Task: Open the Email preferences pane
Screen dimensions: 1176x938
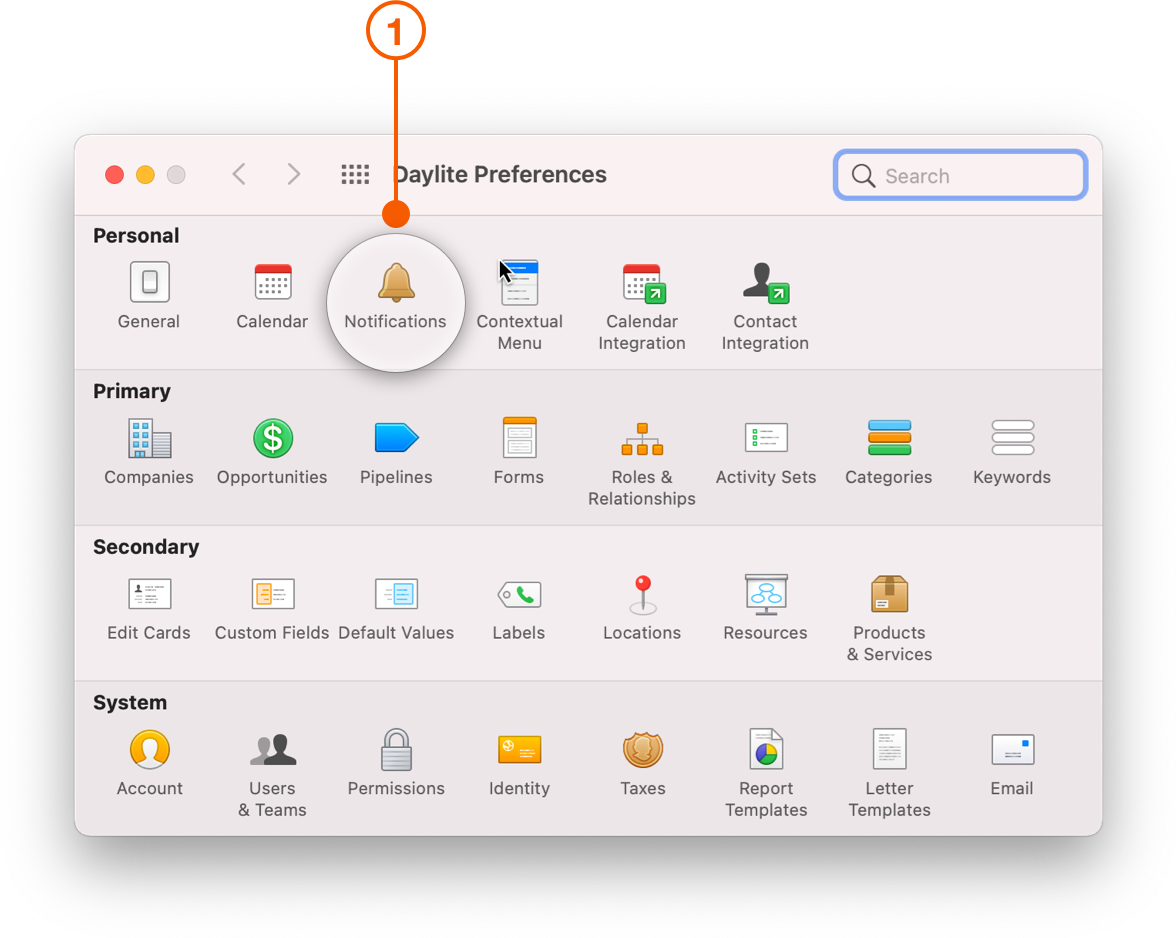Action: click(1012, 763)
